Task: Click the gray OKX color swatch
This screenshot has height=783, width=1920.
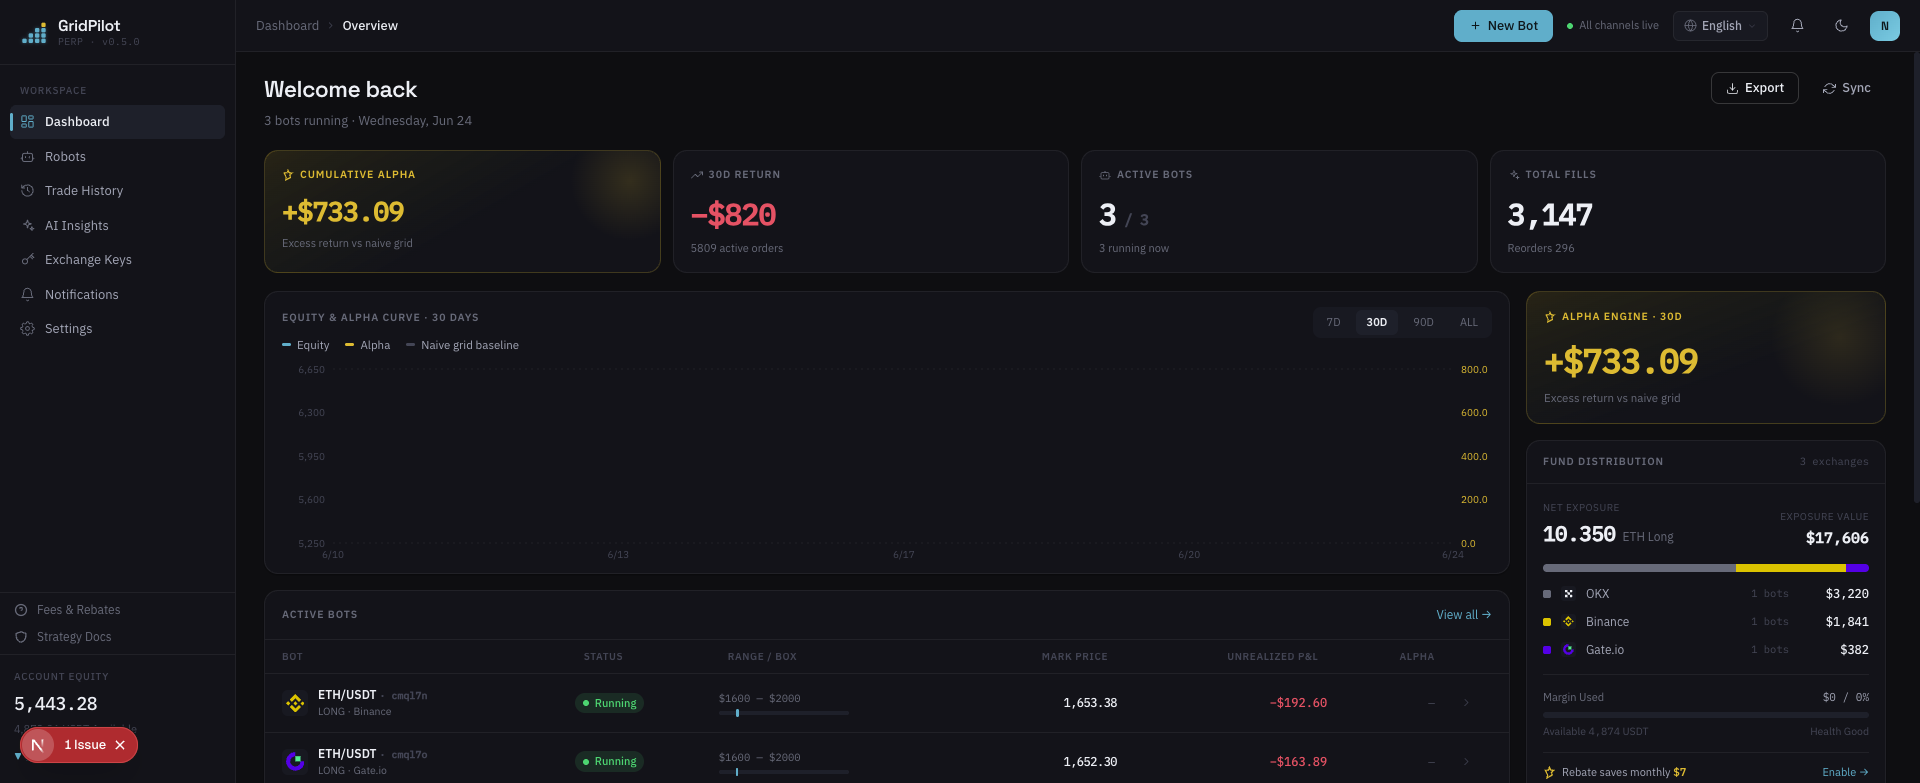Action: pos(1547,594)
